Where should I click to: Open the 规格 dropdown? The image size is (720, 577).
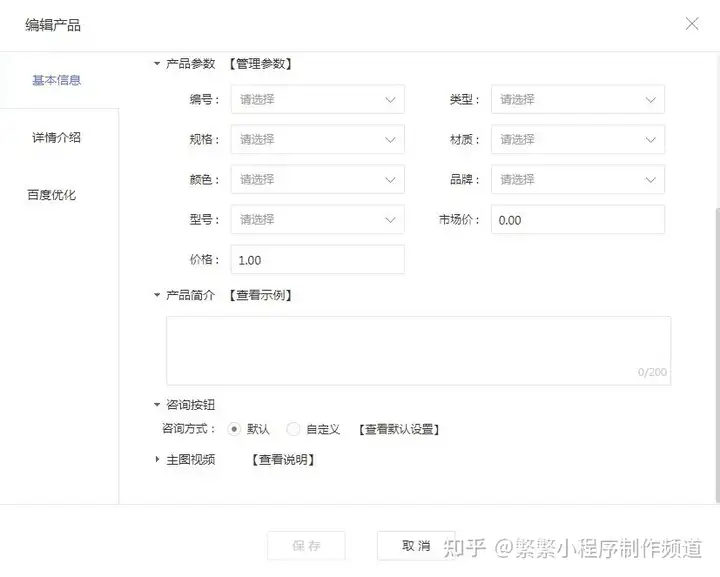coord(317,139)
